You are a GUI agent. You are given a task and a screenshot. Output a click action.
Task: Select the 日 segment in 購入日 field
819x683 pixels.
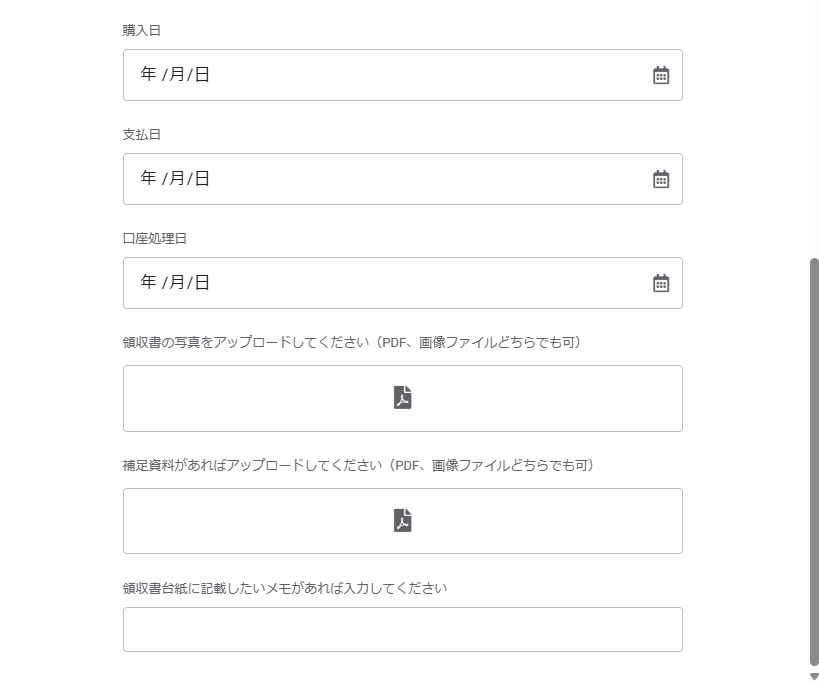(202, 74)
